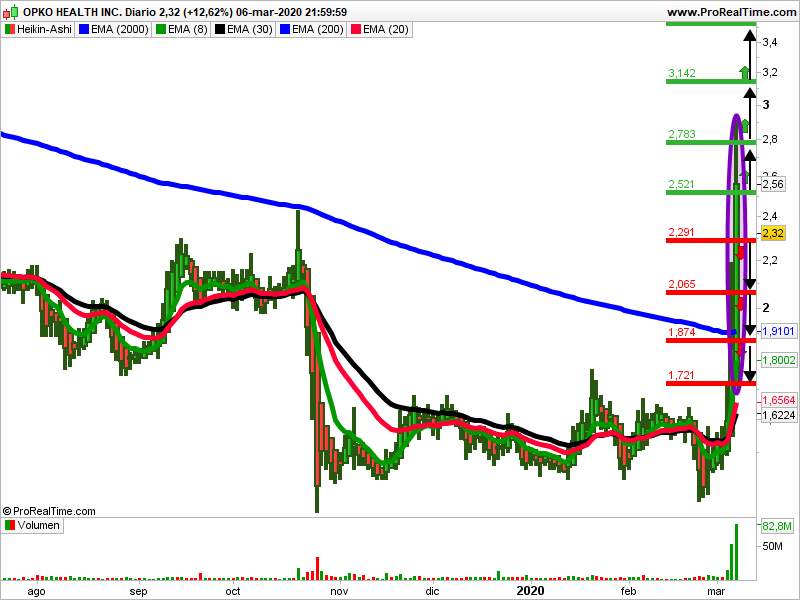Click the OPKO HEALTH INC. chart title
The width and height of the screenshot is (800, 600).
point(72,12)
